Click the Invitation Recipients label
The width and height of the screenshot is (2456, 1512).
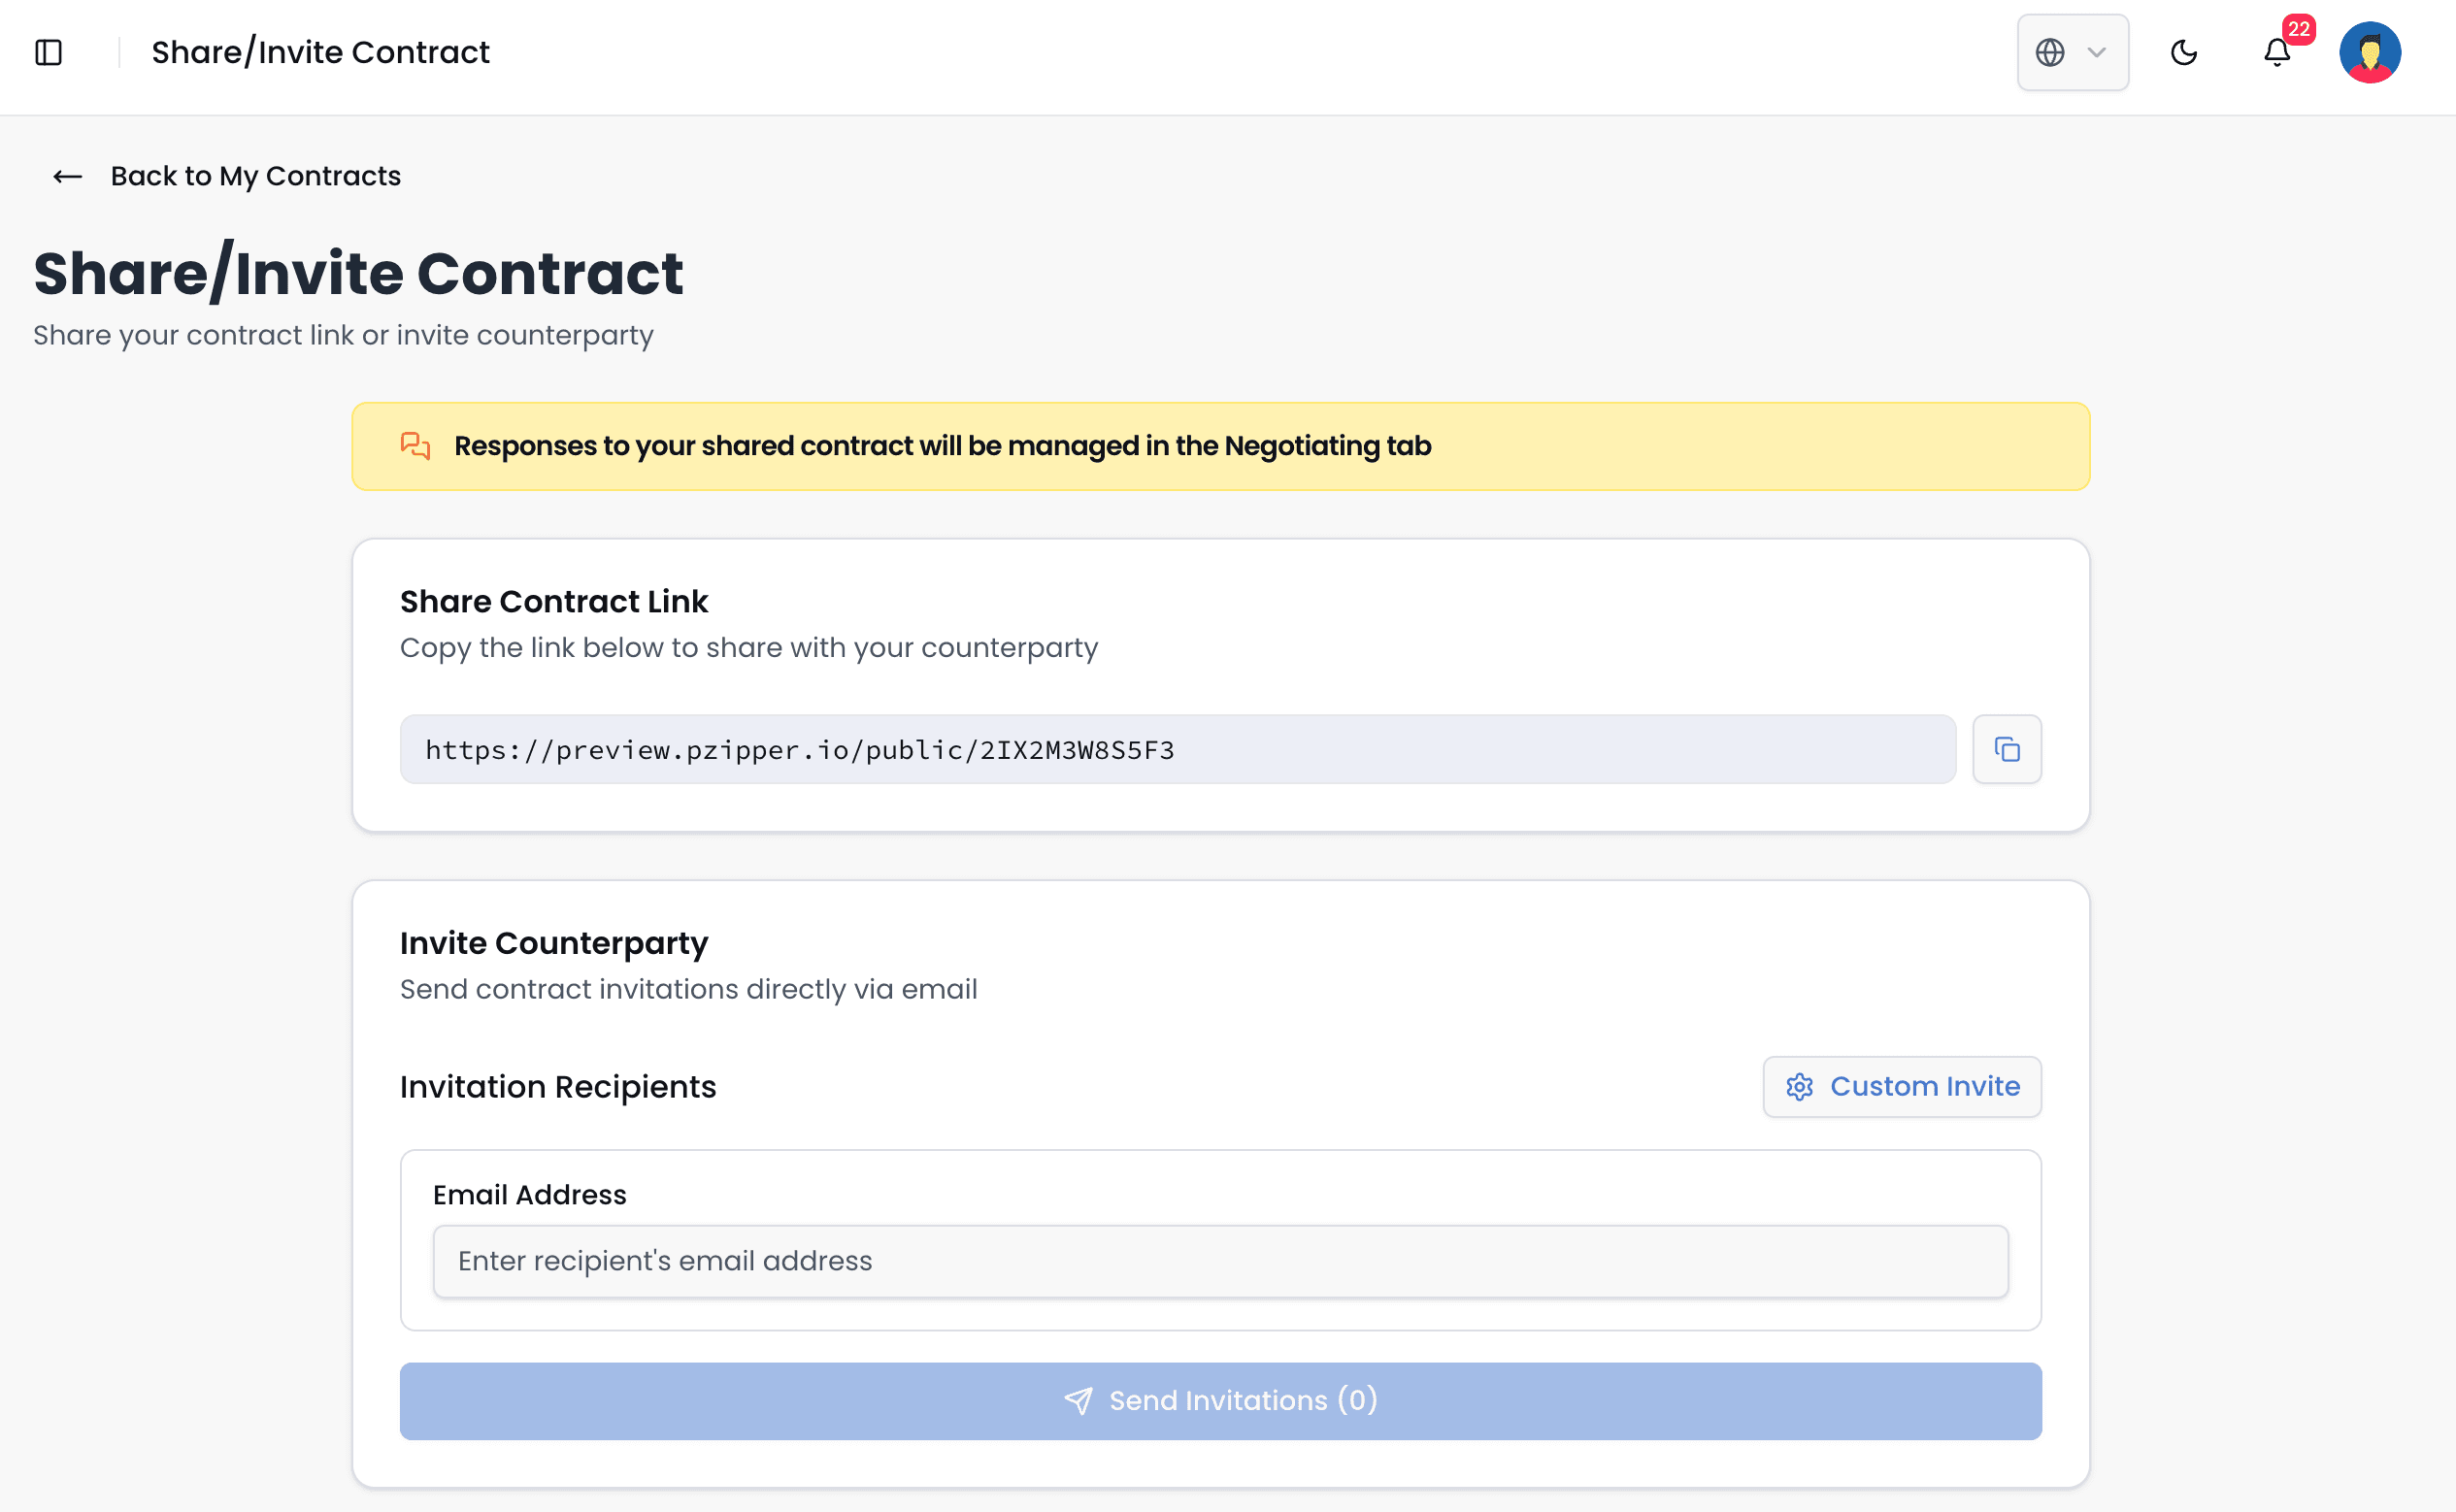[x=558, y=1087]
